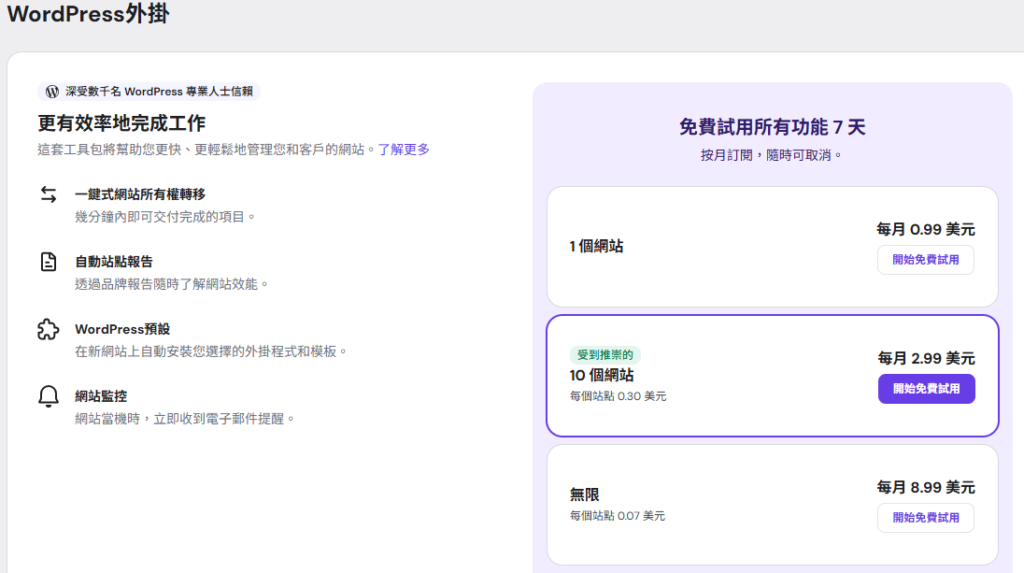Click 每個站點 0.30 美元 text
Viewport: 1024px width, 573px height.
[x=618, y=396]
